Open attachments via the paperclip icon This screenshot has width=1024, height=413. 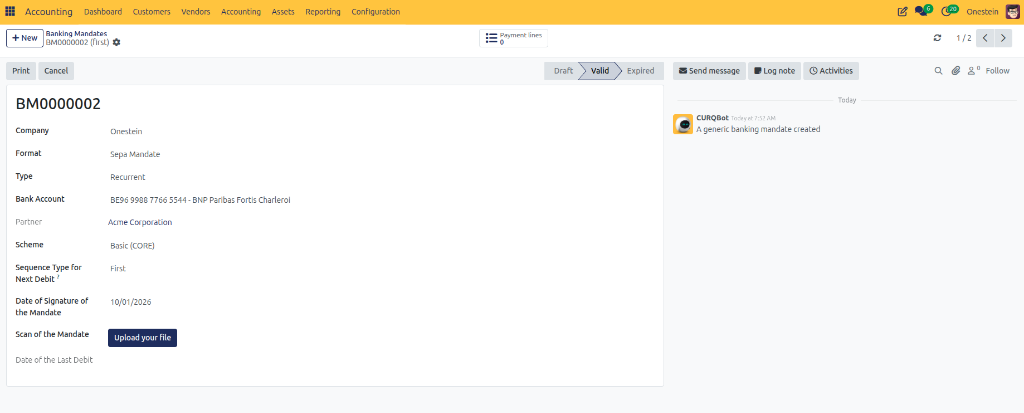(955, 71)
